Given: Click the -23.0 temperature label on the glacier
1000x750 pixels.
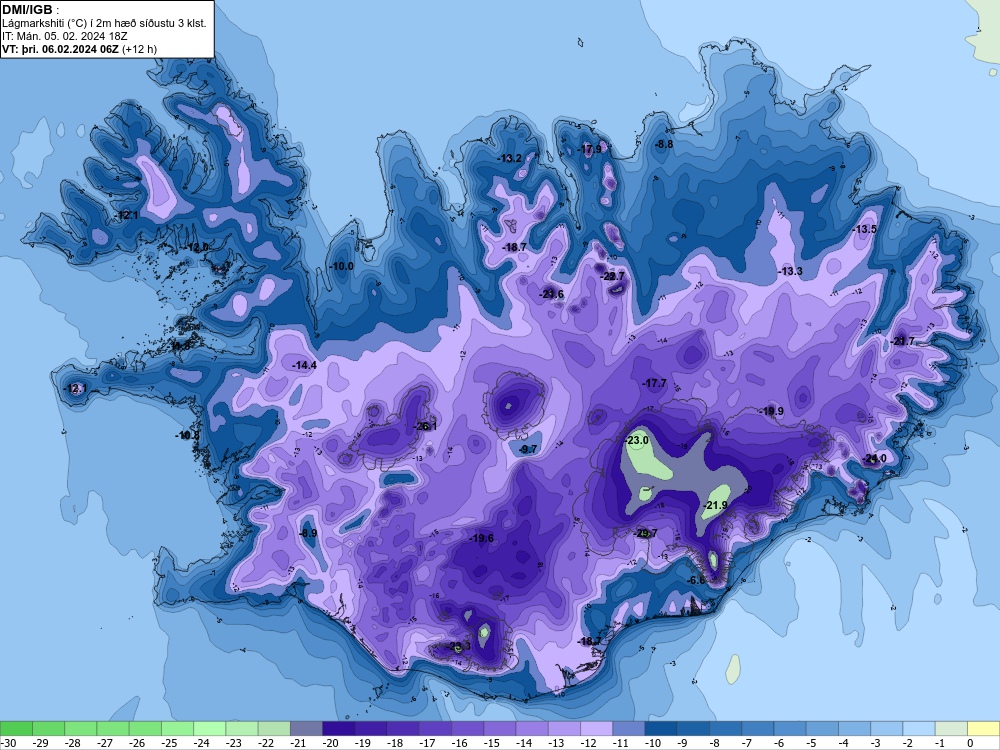Looking at the screenshot, I should [x=638, y=440].
